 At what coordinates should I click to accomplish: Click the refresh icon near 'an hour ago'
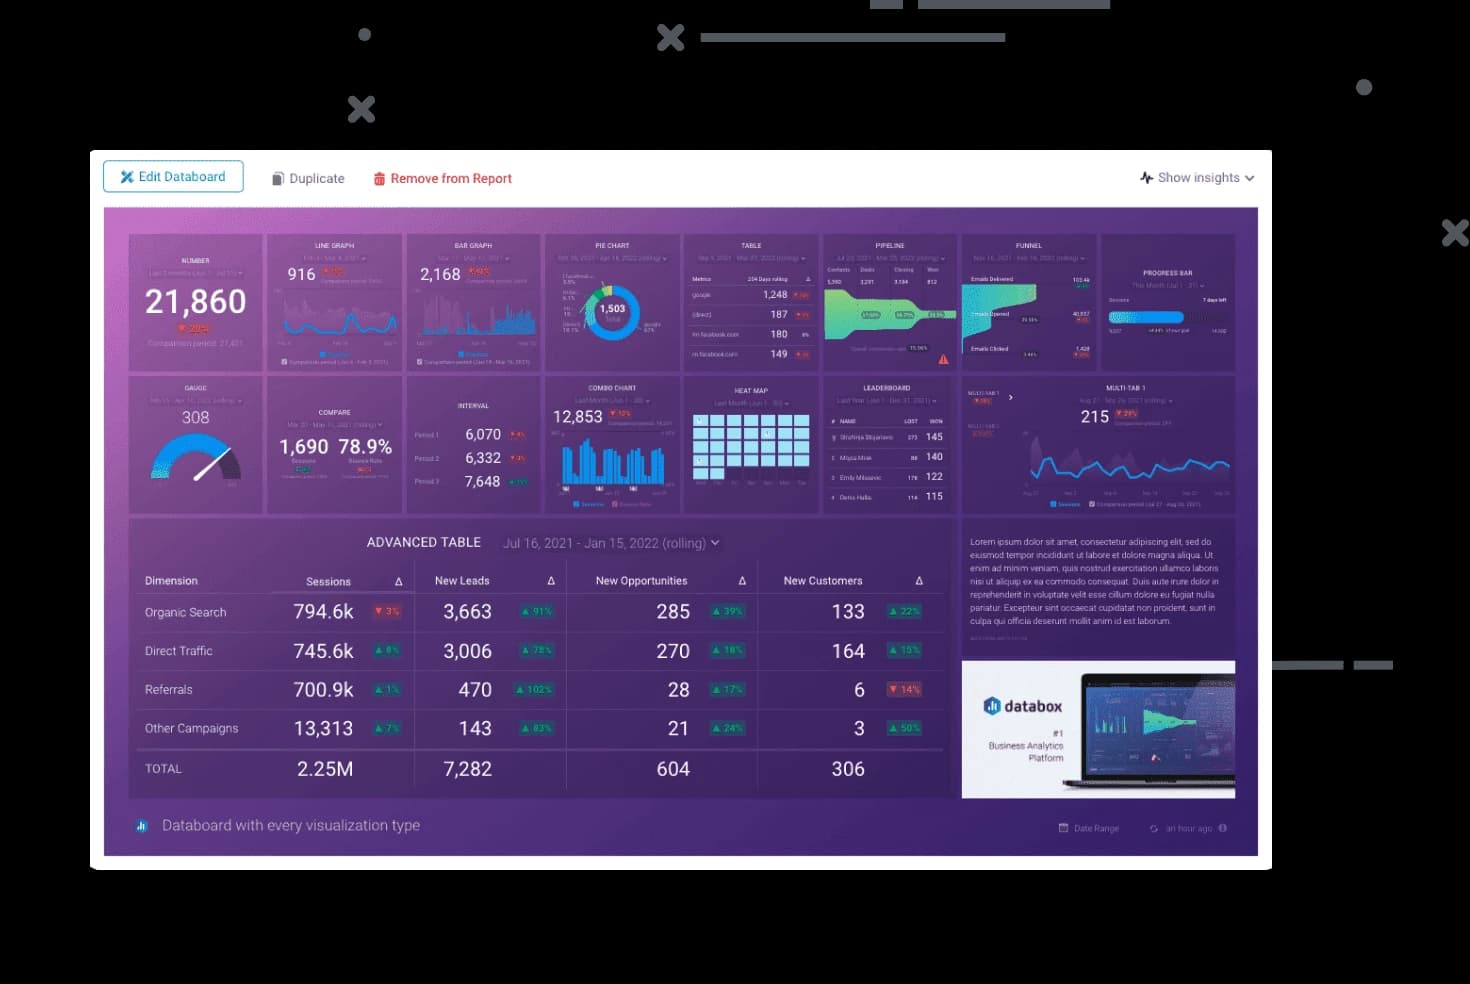click(x=1155, y=828)
